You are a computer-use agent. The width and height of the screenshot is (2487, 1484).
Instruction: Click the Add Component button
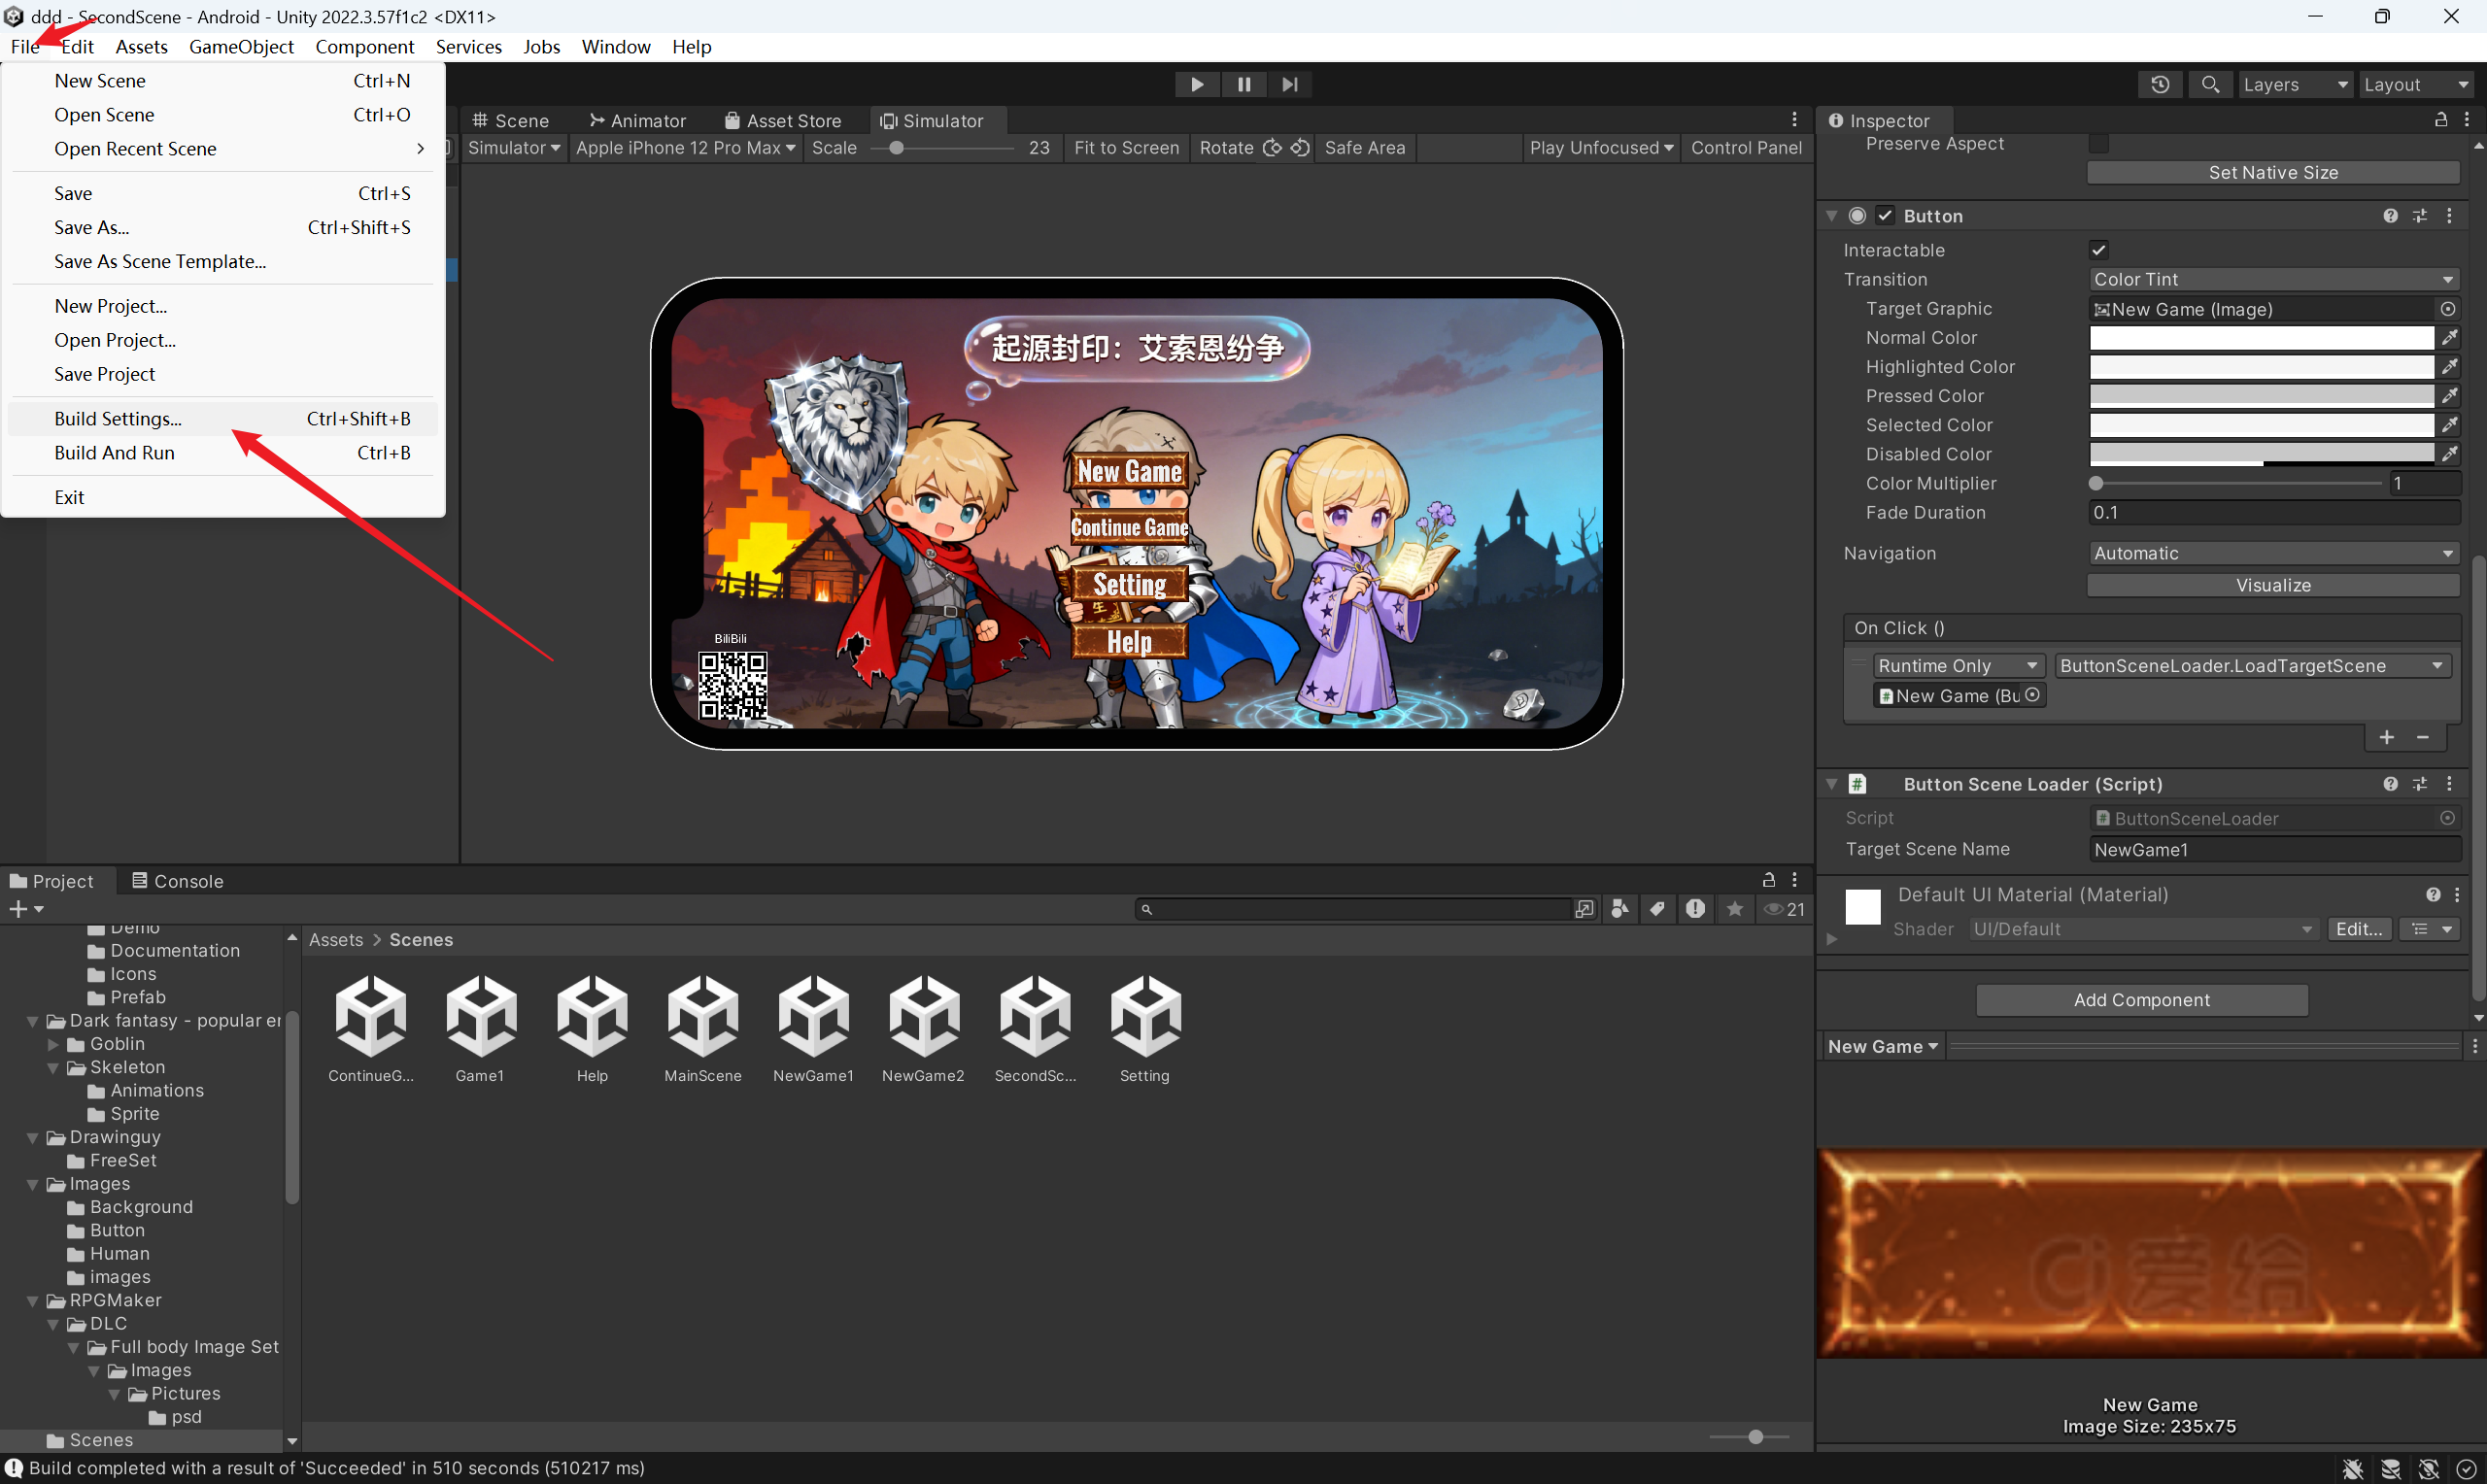click(2142, 1000)
